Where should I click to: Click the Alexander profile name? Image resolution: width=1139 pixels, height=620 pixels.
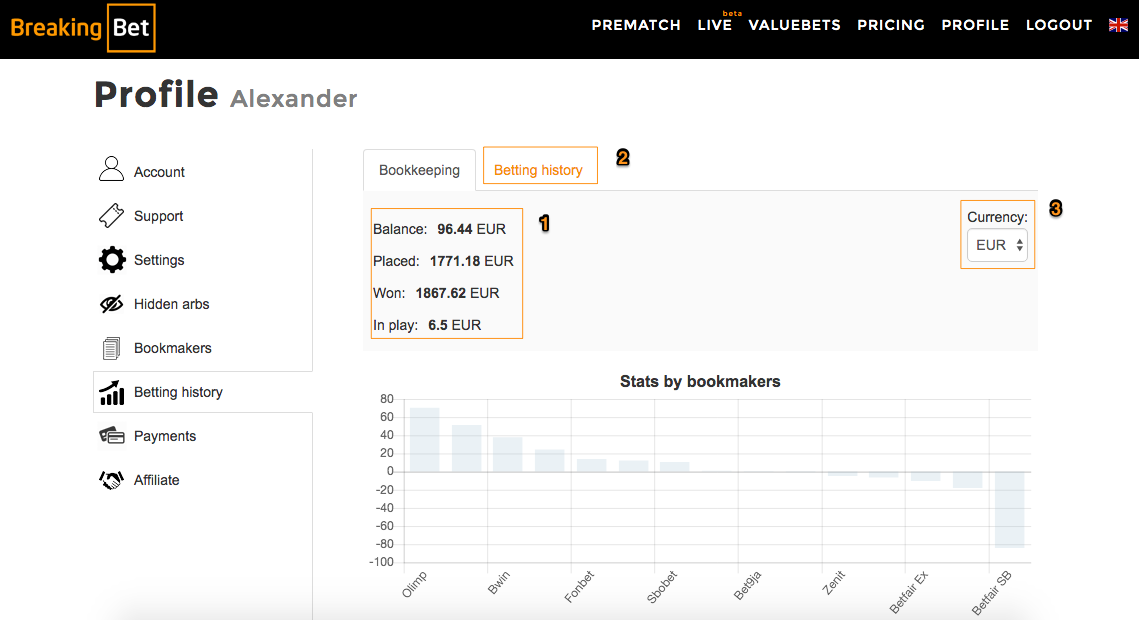(293, 99)
